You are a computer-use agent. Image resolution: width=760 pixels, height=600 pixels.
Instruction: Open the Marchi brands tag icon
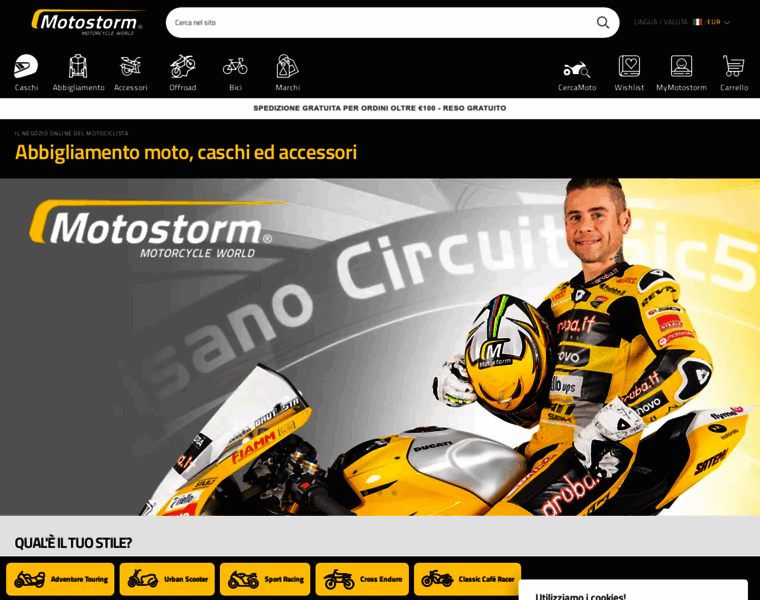pos(287,66)
